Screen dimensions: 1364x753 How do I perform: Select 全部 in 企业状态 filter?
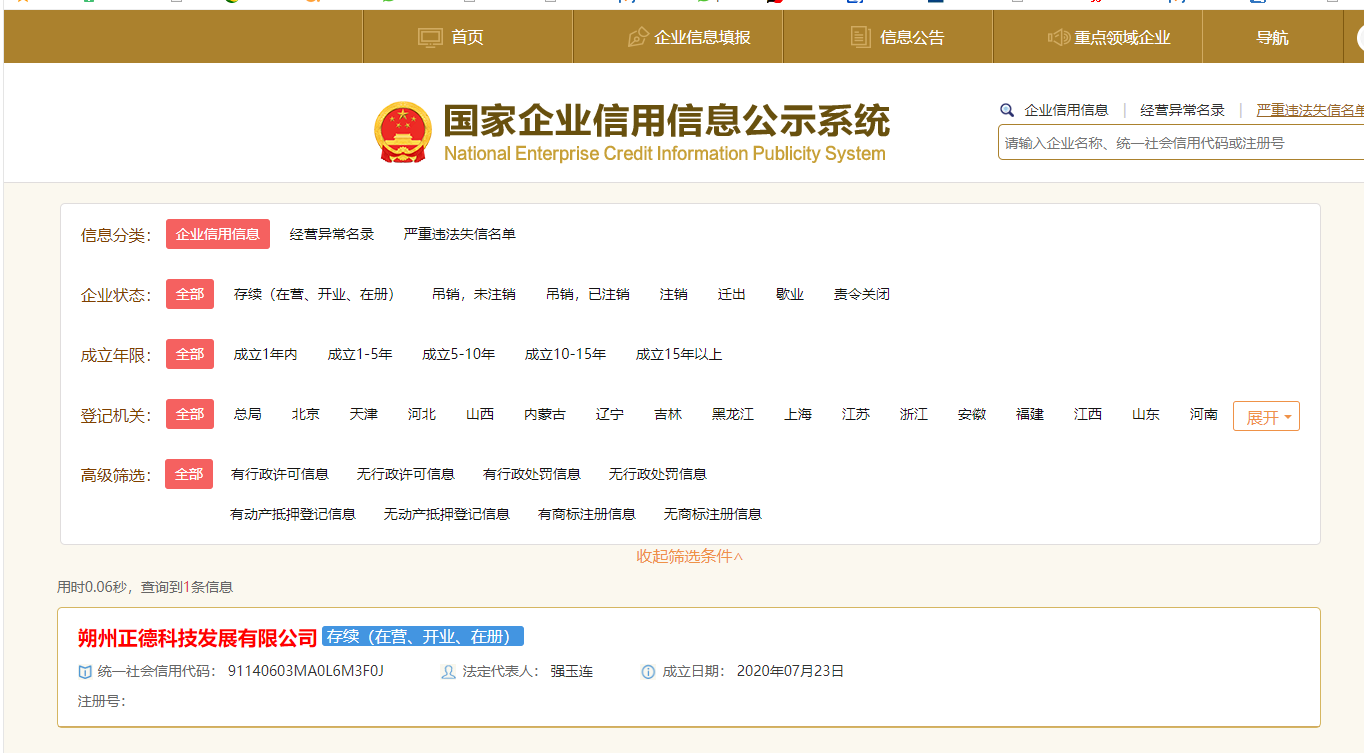[x=190, y=294]
